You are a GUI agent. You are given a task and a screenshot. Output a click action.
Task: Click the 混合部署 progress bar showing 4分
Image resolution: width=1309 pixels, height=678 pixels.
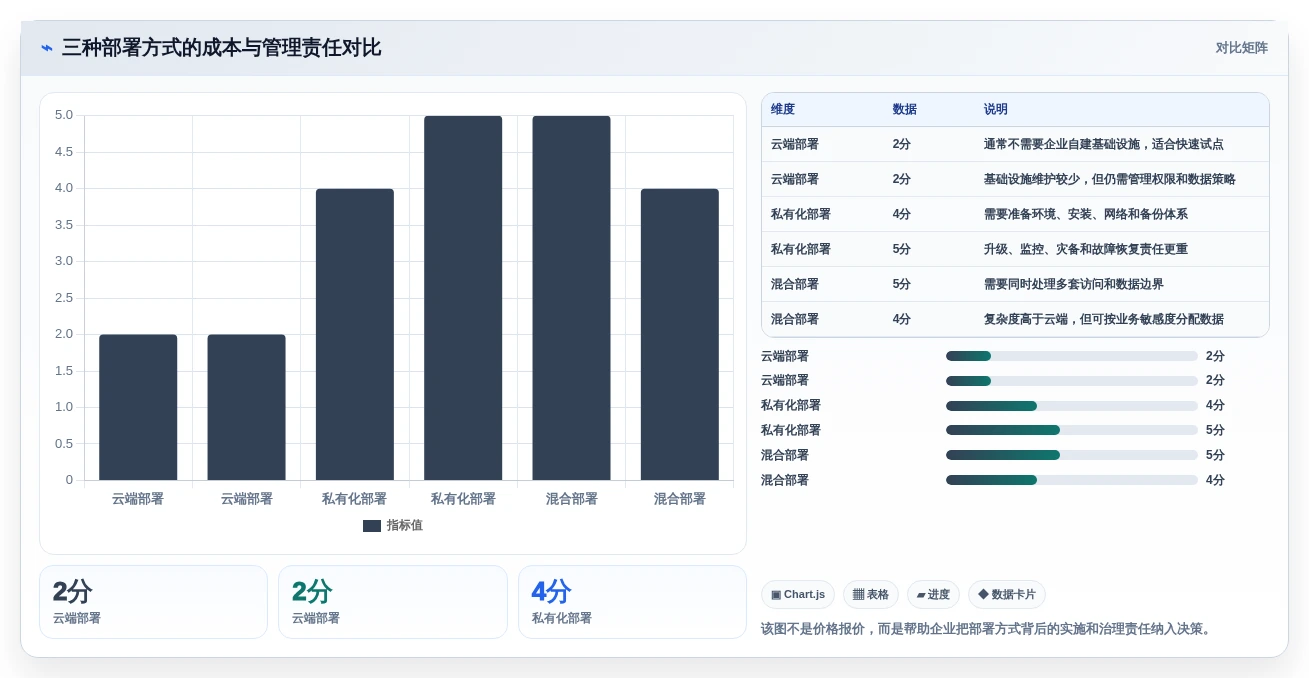pos(1072,480)
